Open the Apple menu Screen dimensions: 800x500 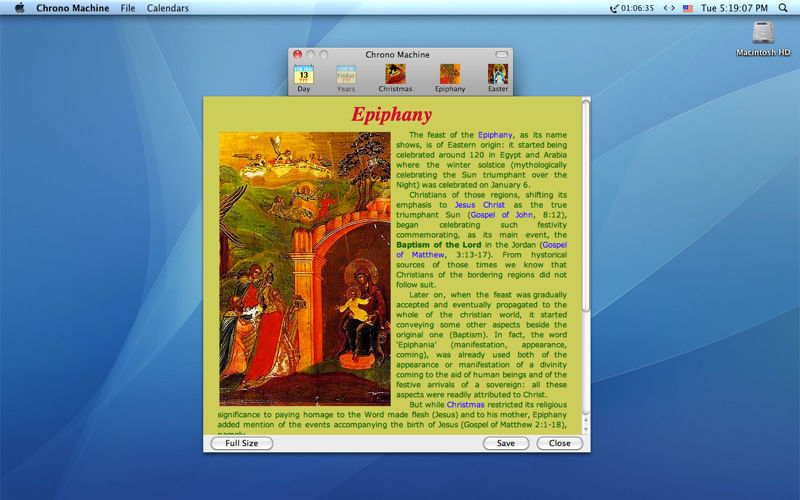(19, 8)
